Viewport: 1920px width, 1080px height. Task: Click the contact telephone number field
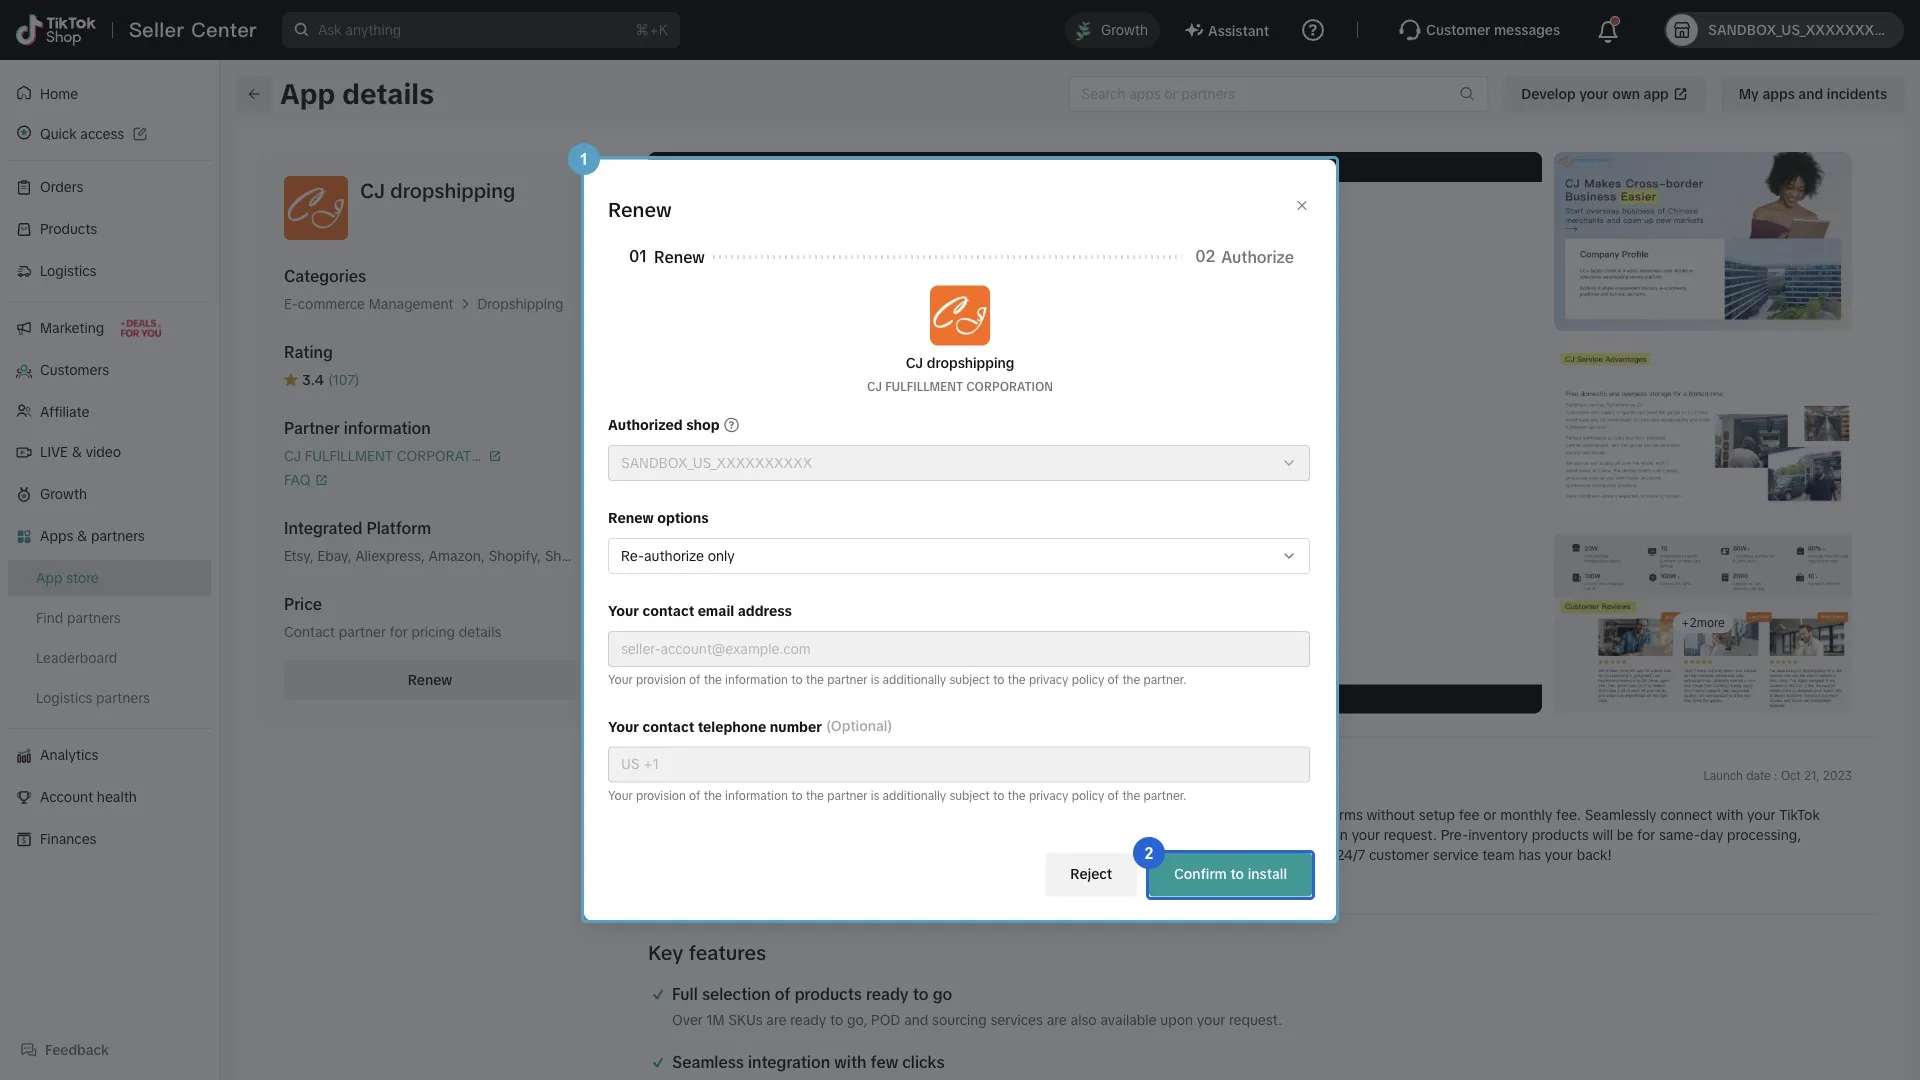959,765
